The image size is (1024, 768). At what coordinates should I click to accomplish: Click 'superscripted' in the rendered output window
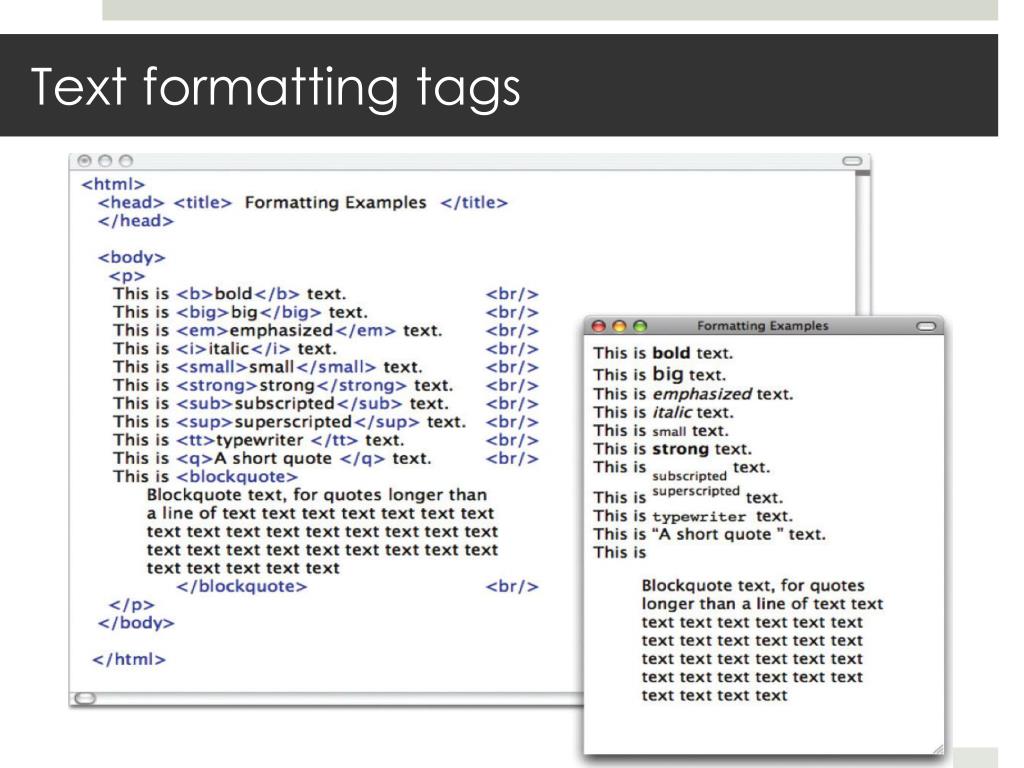coord(696,491)
